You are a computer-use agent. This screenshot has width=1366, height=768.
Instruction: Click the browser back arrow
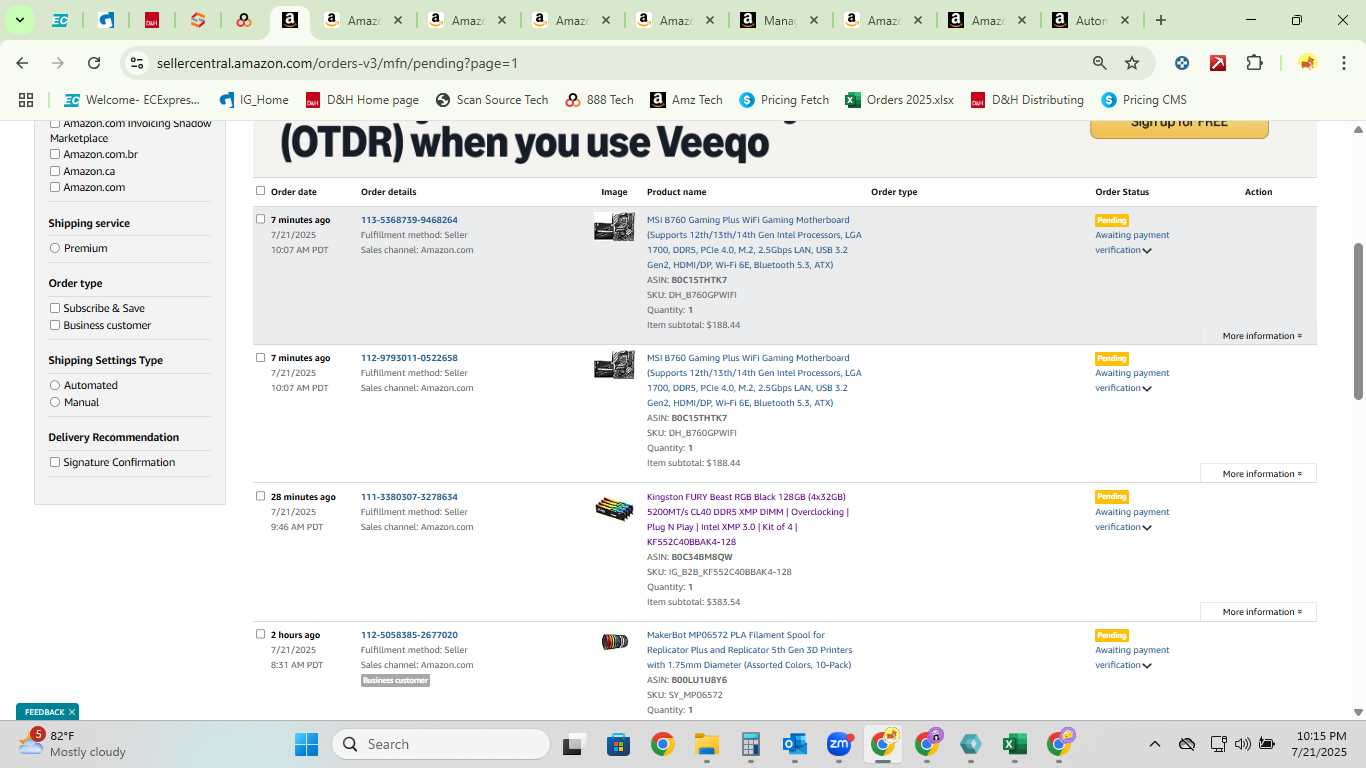coord(22,63)
